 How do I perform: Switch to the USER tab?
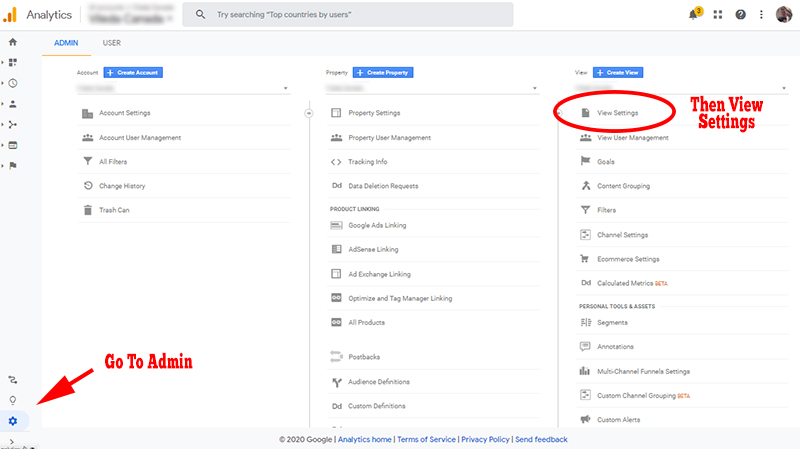tap(112, 43)
